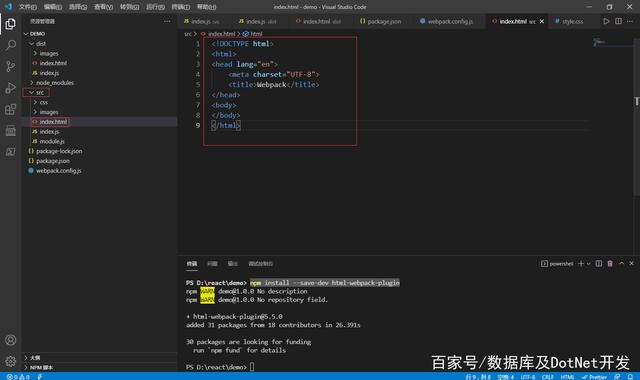The height and width of the screenshot is (380, 640).
Task: Click the feedback icon in status bar
Action: pyautogui.click(x=617, y=377)
